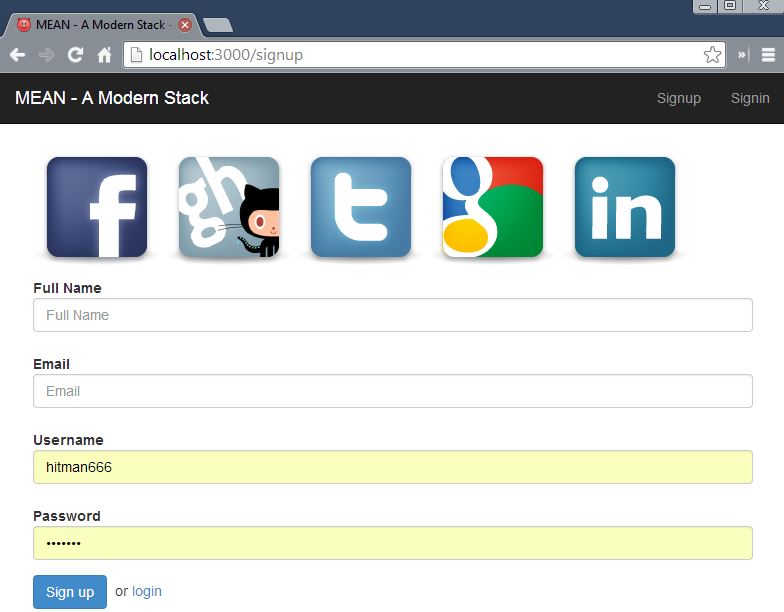Open the Chrome hamburger menu
The height and width of the screenshot is (612, 784).
point(768,54)
